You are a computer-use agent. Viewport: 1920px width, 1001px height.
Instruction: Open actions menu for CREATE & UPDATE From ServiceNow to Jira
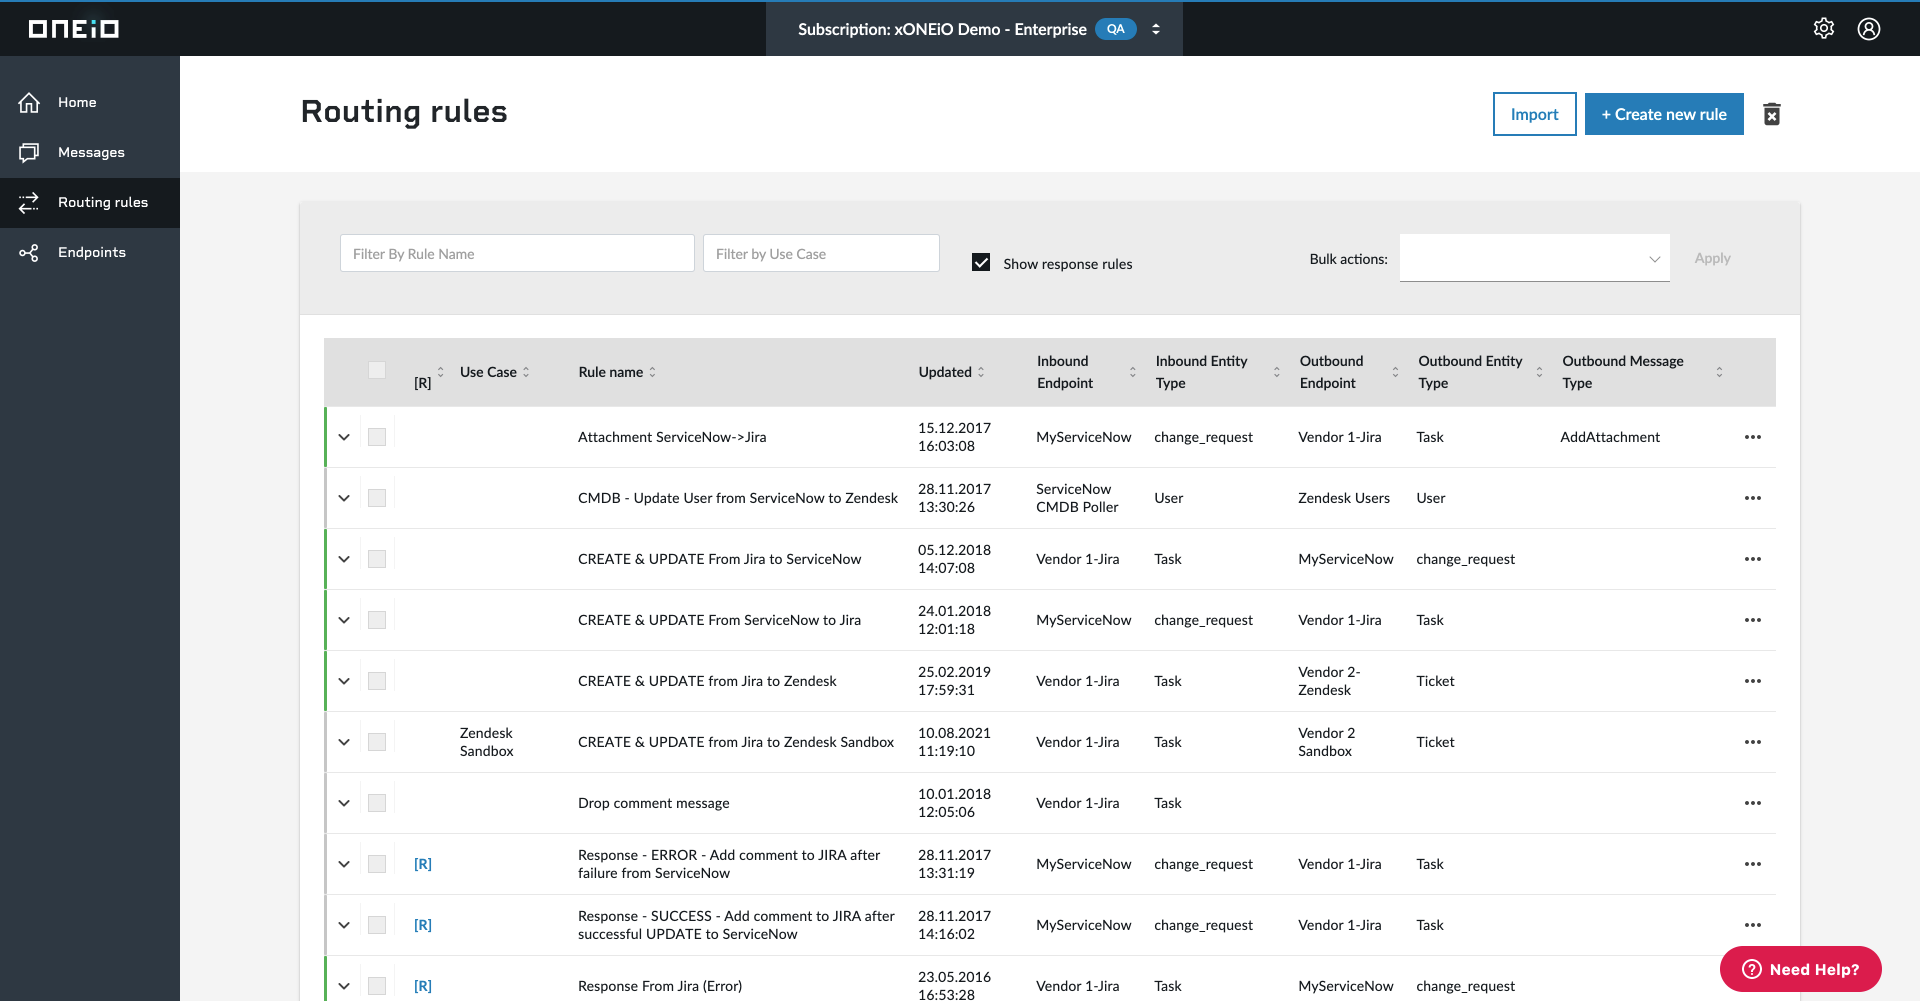[x=1753, y=620]
